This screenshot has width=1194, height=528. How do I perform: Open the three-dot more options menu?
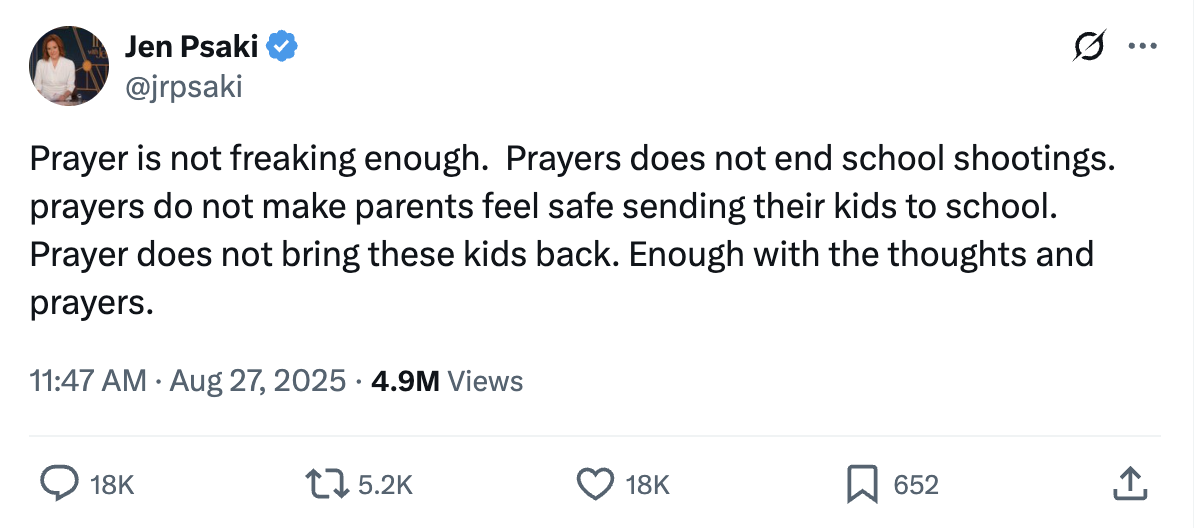click(1139, 47)
